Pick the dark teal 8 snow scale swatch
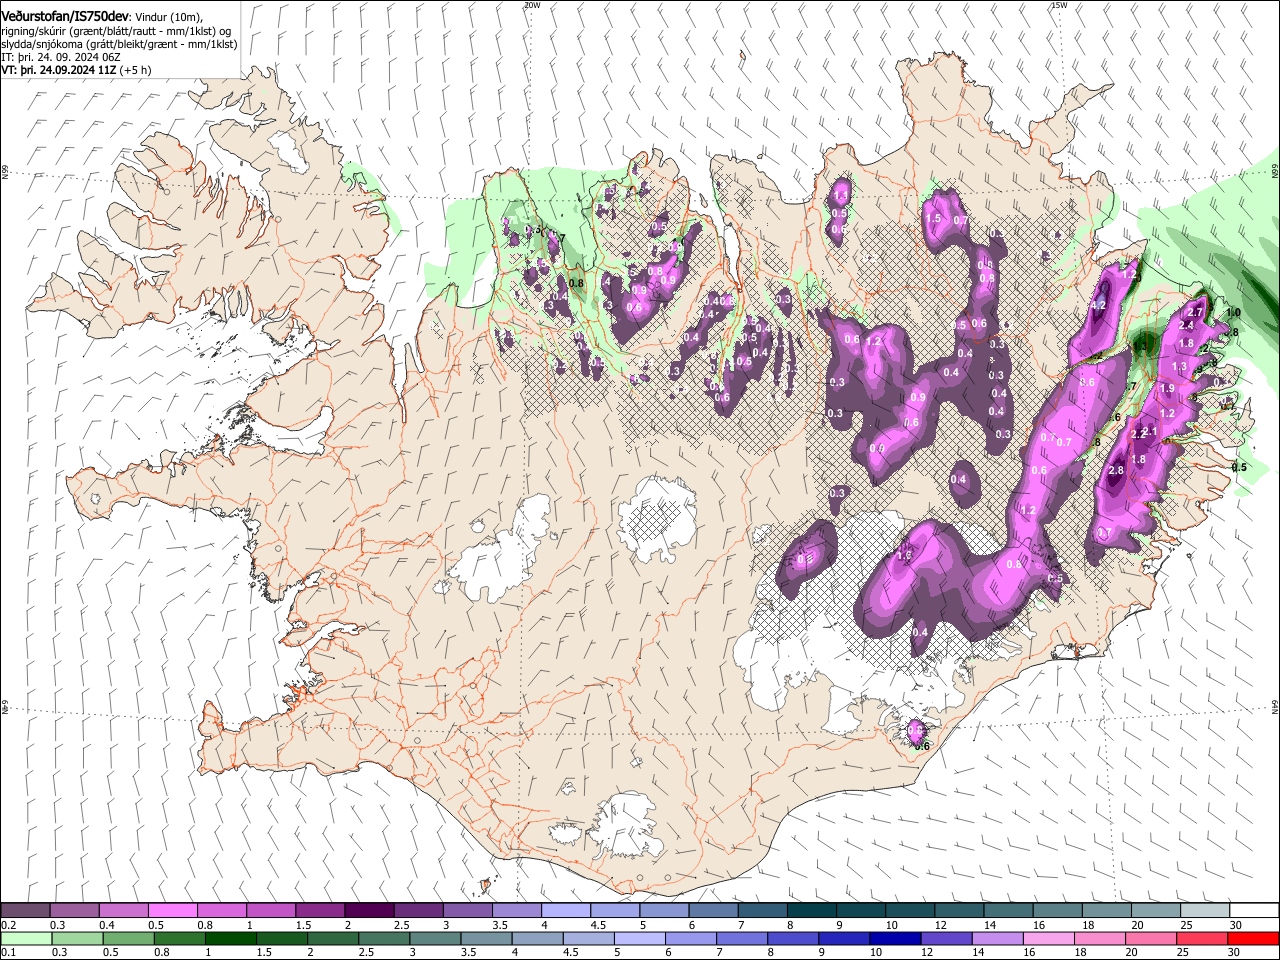Image resolution: width=1280 pixels, height=960 pixels. (811, 911)
